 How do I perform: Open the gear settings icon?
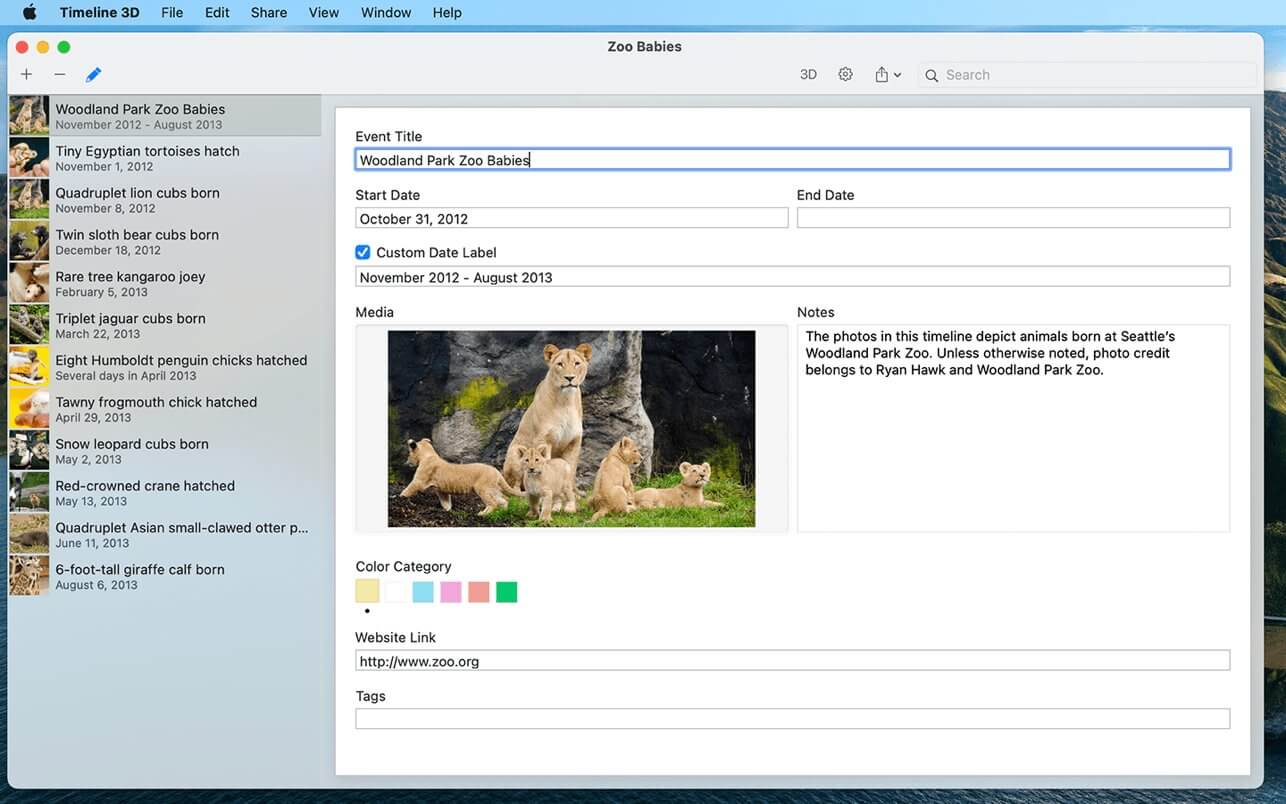coord(845,75)
